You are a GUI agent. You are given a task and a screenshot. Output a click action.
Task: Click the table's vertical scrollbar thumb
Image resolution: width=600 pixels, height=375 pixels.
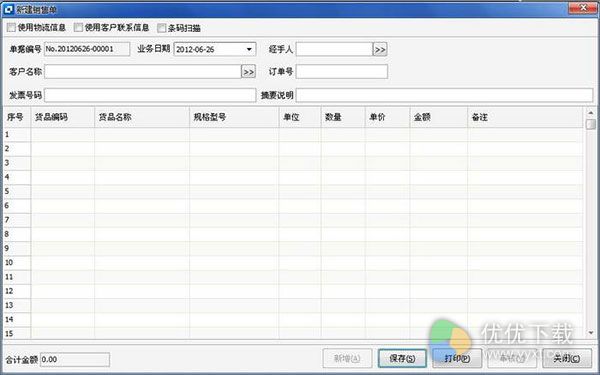coord(590,124)
